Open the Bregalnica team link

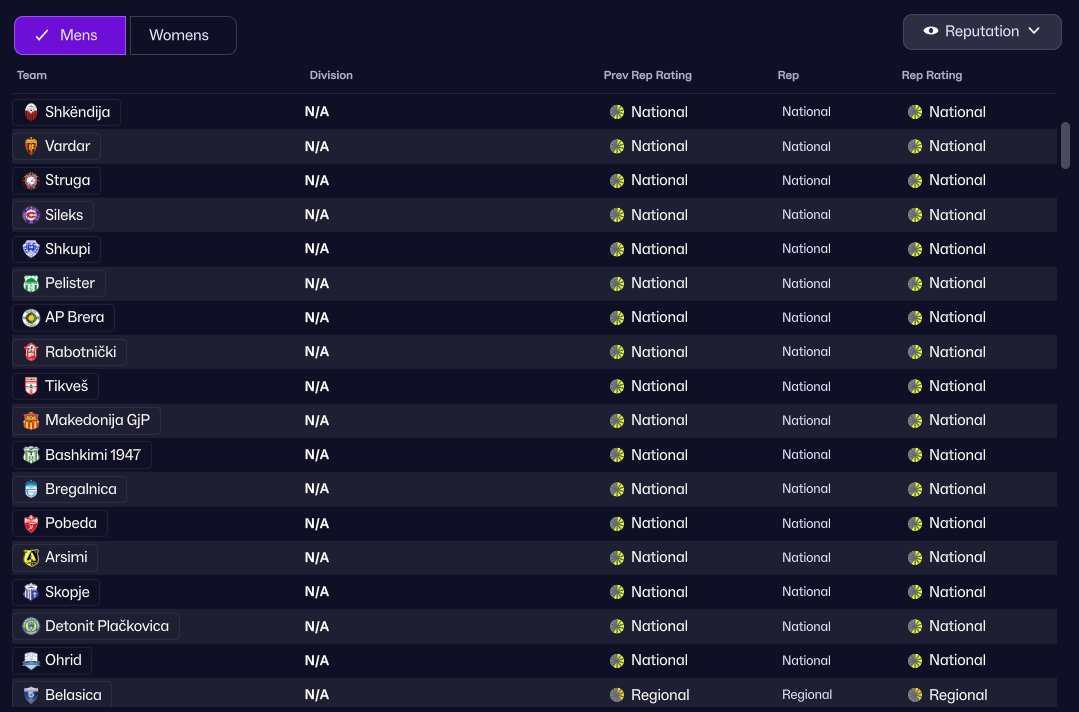point(70,489)
